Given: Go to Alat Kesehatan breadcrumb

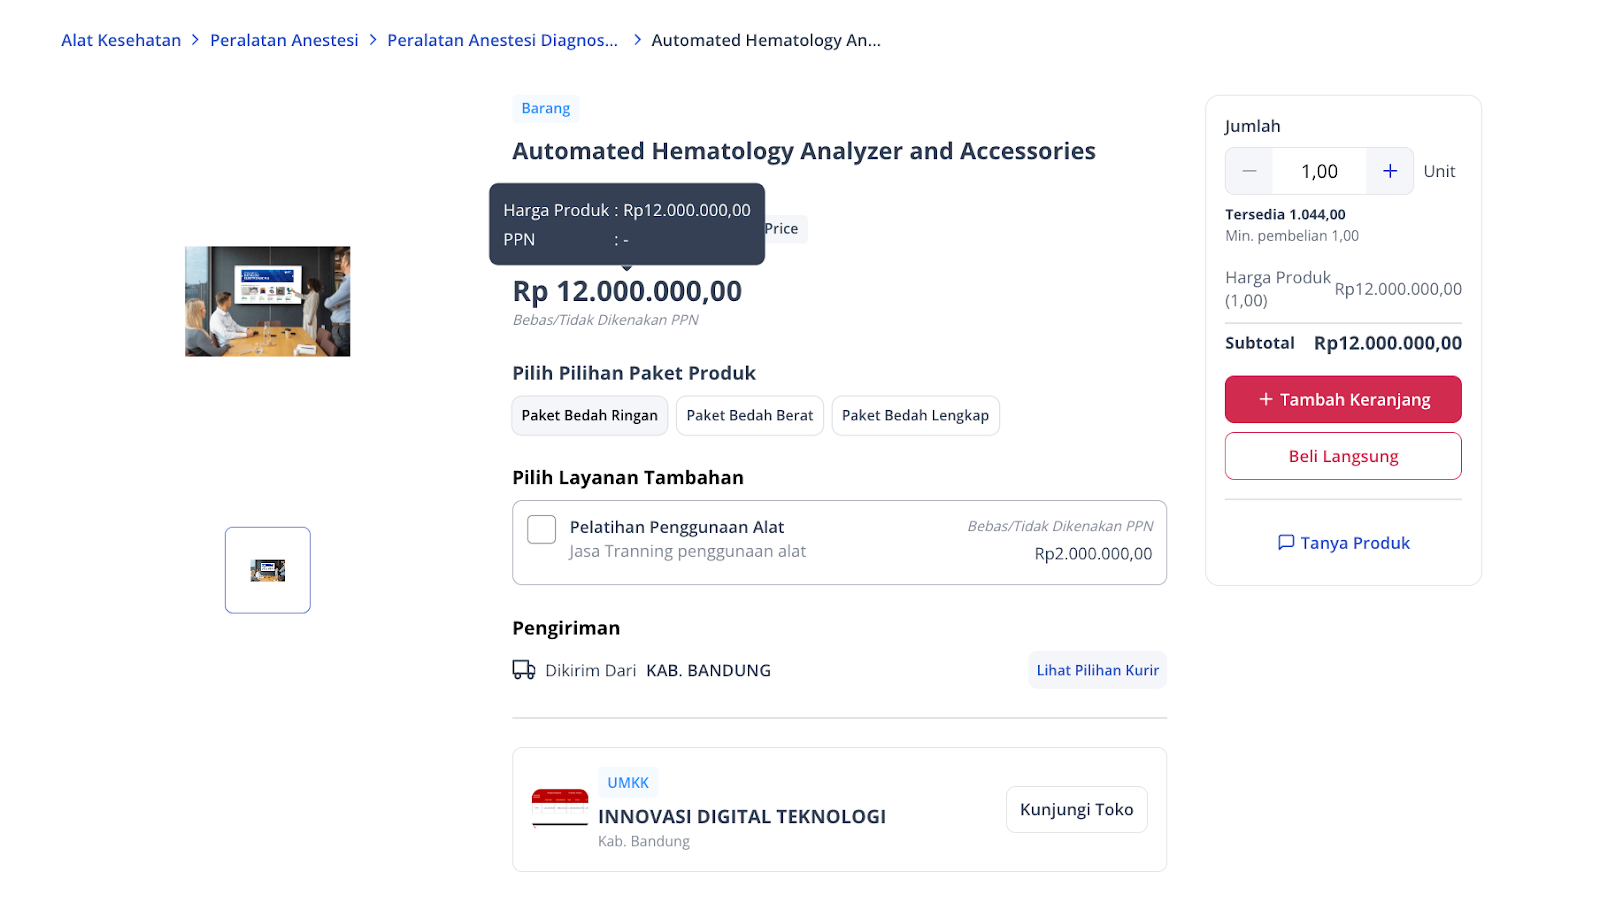Looking at the screenshot, I should (121, 40).
